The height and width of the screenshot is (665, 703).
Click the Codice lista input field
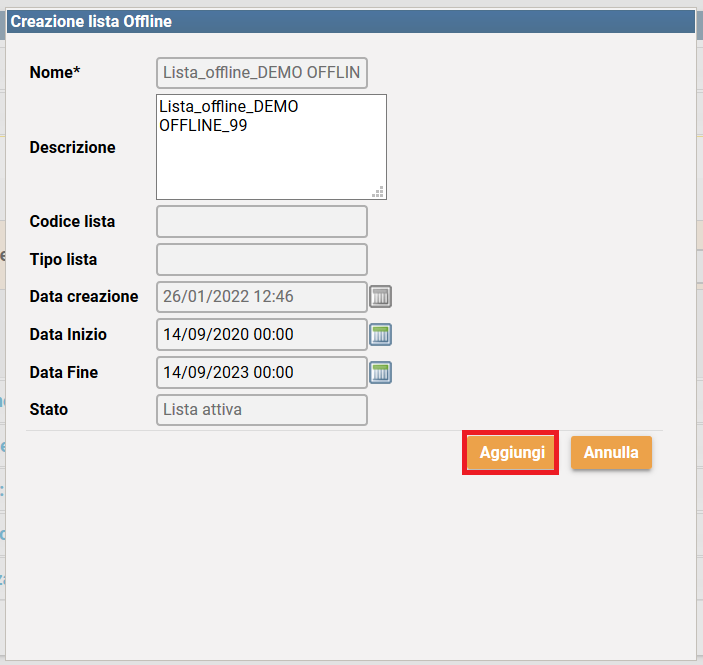tap(262, 222)
